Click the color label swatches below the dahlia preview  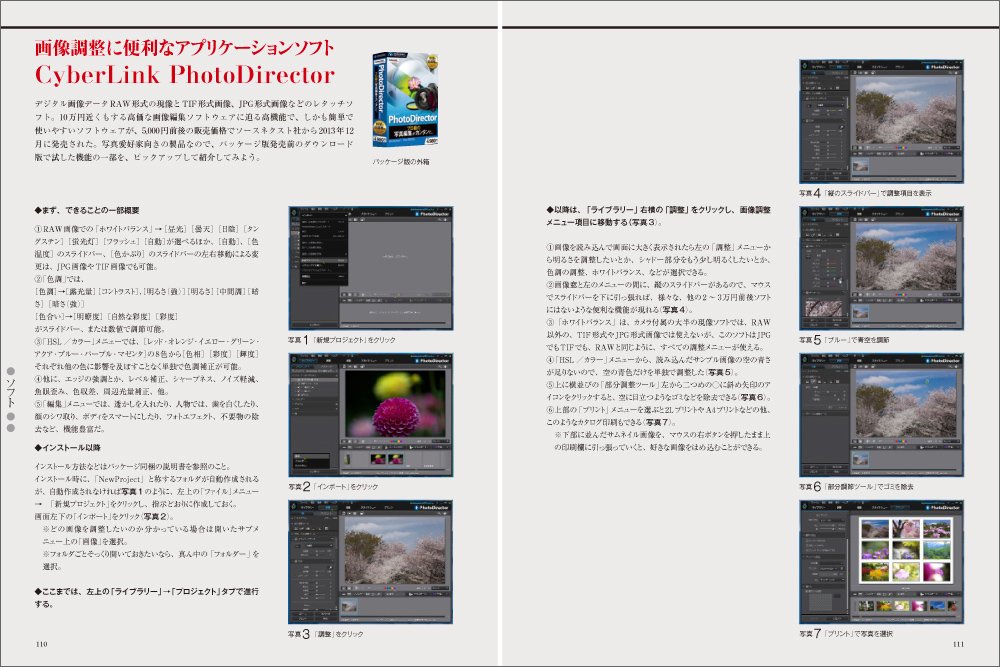(396, 441)
